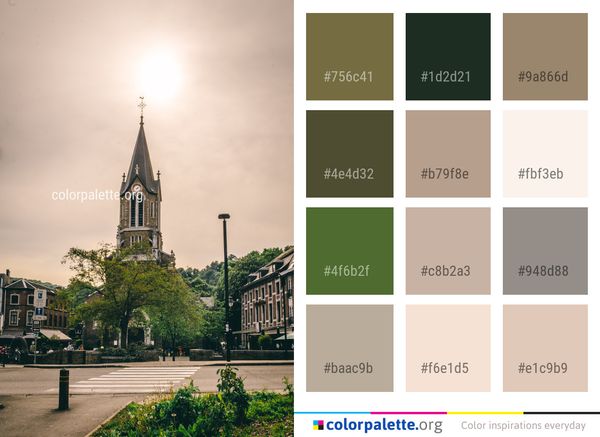Select the green #4f6b2f swatch
The height and width of the screenshot is (437, 600).
[349, 251]
